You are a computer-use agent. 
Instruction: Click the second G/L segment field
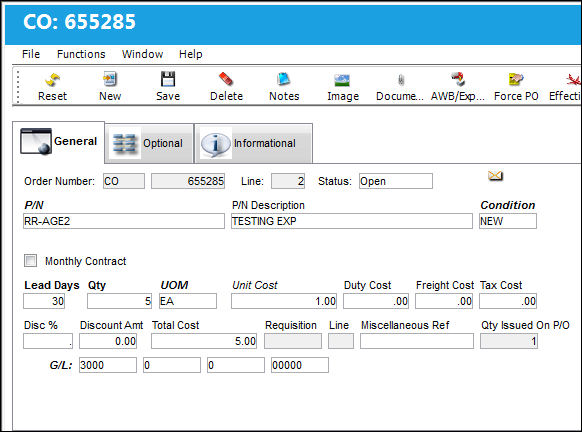click(x=172, y=365)
